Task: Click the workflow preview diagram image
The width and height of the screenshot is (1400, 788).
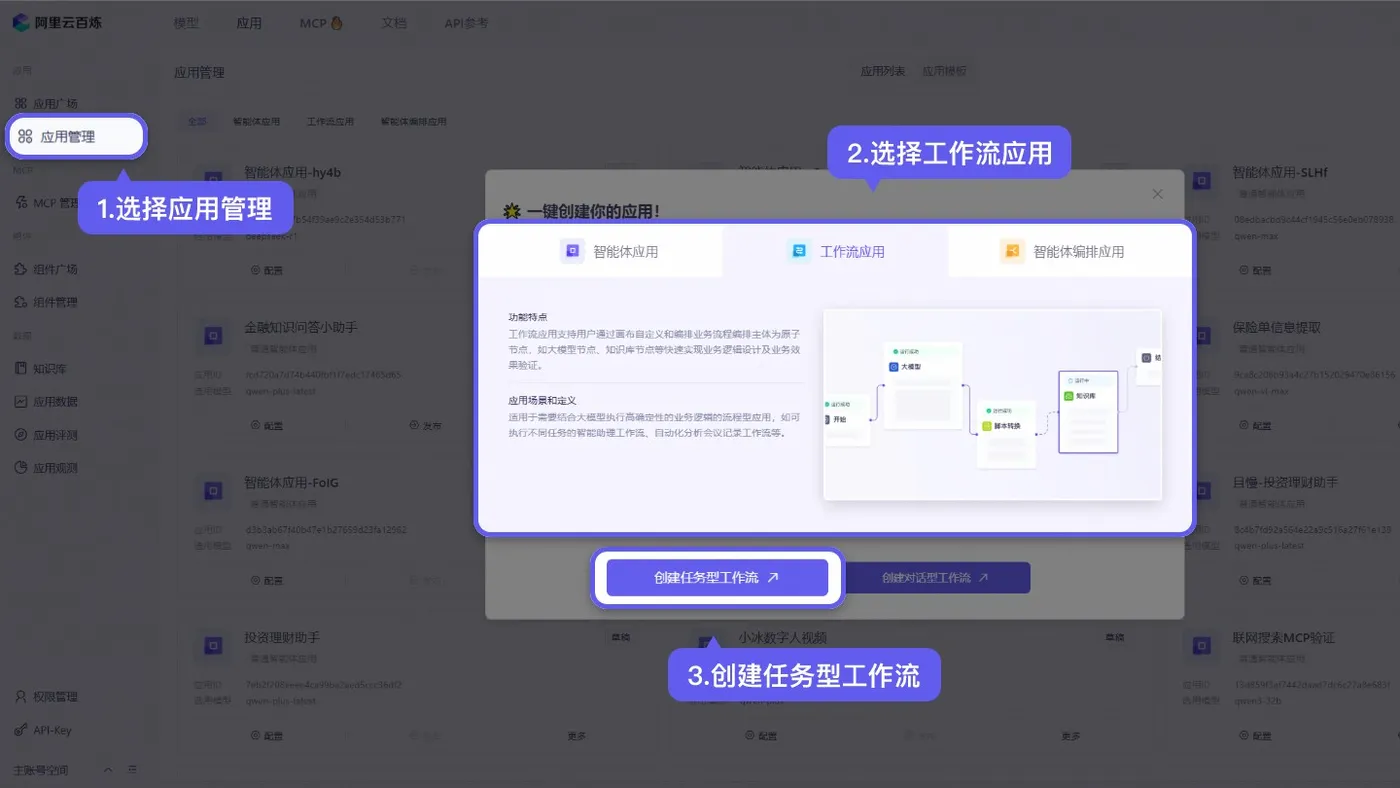Action: [x=992, y=404]
